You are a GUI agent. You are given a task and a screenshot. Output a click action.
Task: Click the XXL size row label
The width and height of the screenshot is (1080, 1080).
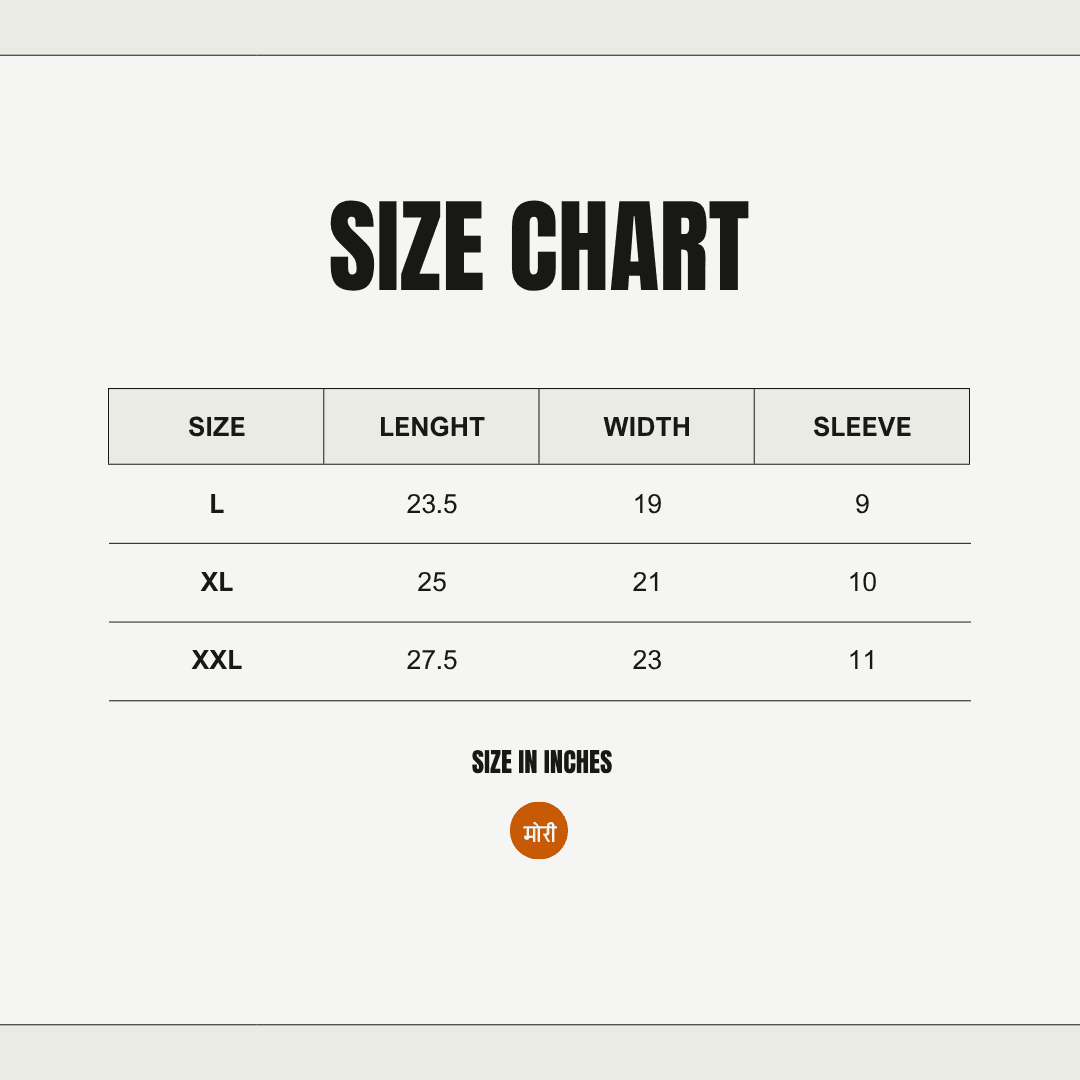point(216,660)
